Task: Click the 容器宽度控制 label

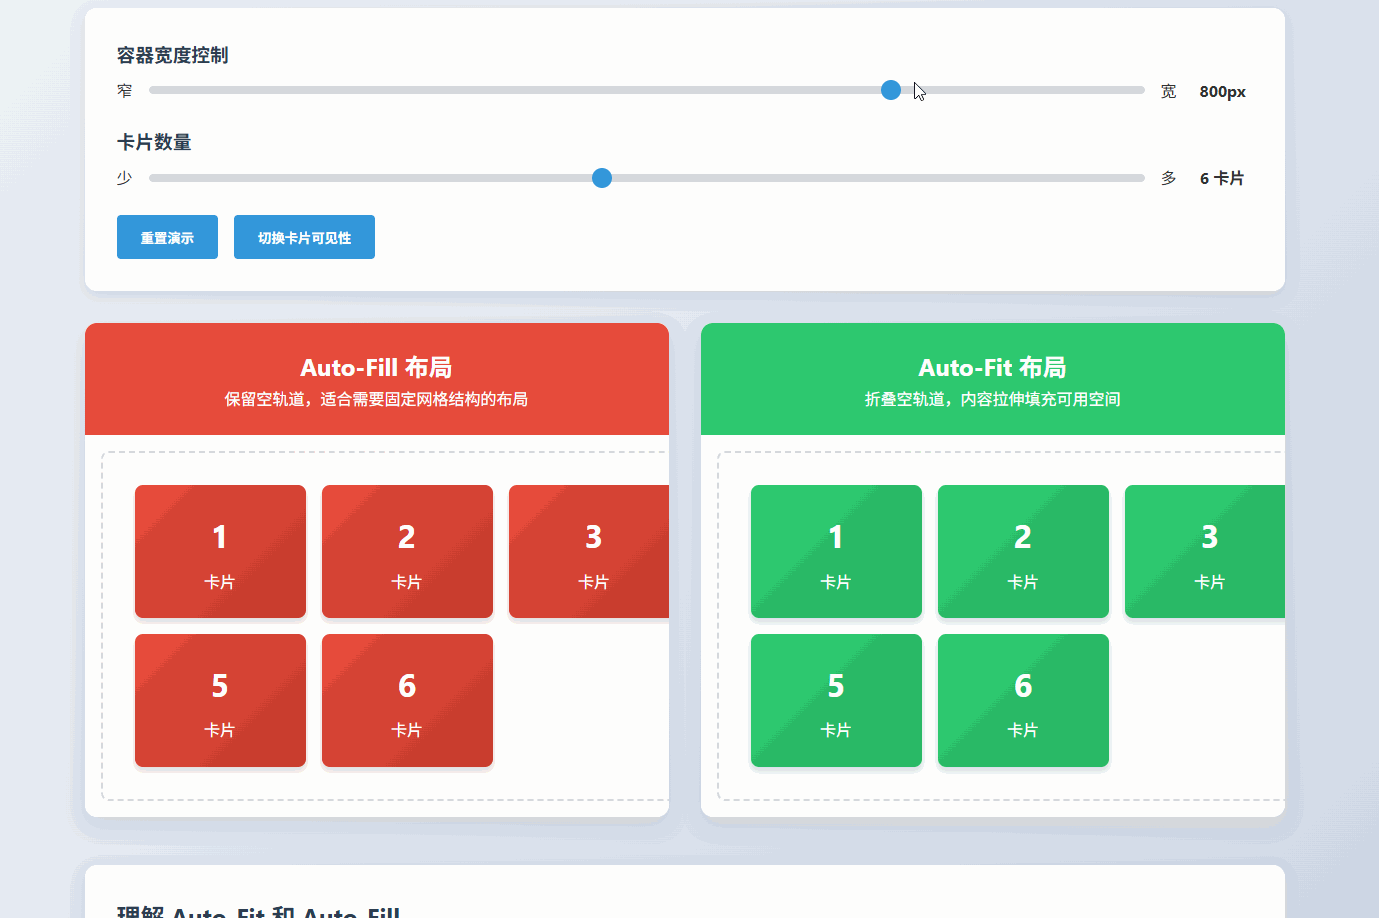Action: [173, 55]
